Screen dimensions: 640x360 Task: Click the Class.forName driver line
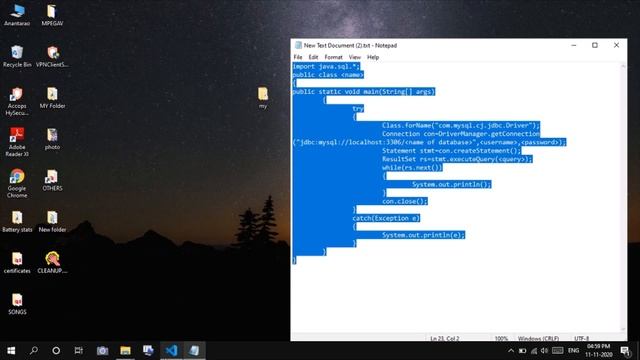tap(461, 125)
